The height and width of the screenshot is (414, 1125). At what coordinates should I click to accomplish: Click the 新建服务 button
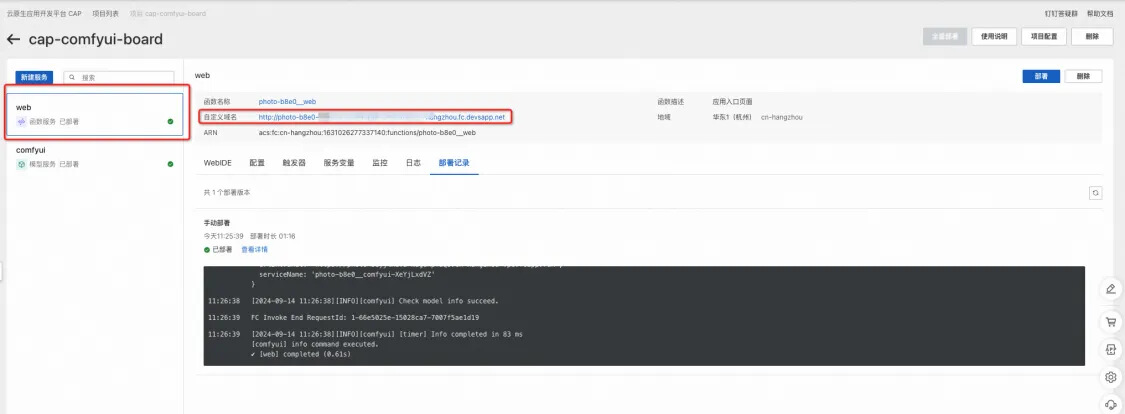point(34,77)
